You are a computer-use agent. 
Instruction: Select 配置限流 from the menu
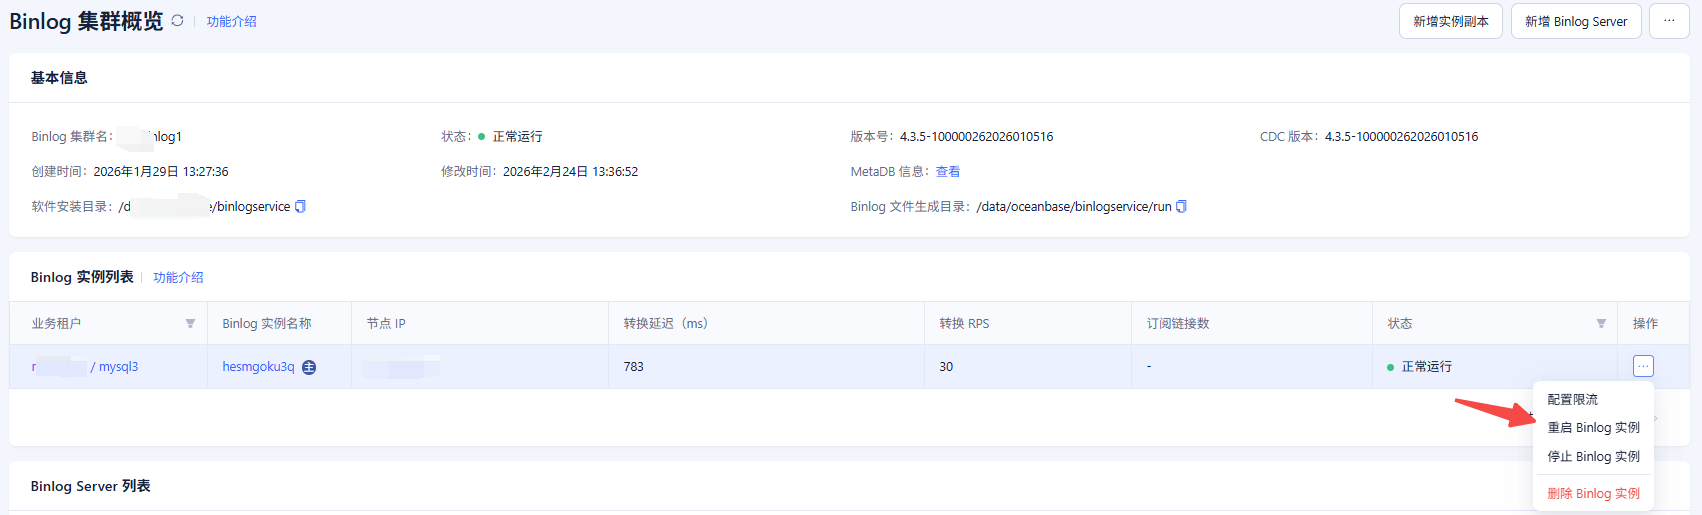click(x=1572, y=399)
